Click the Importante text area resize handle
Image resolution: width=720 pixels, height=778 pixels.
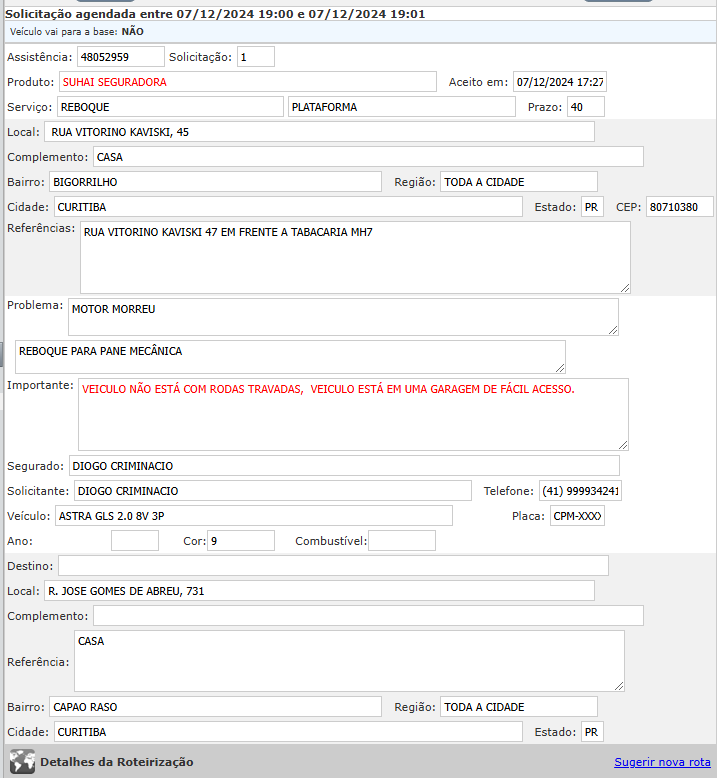click(623, 446)
